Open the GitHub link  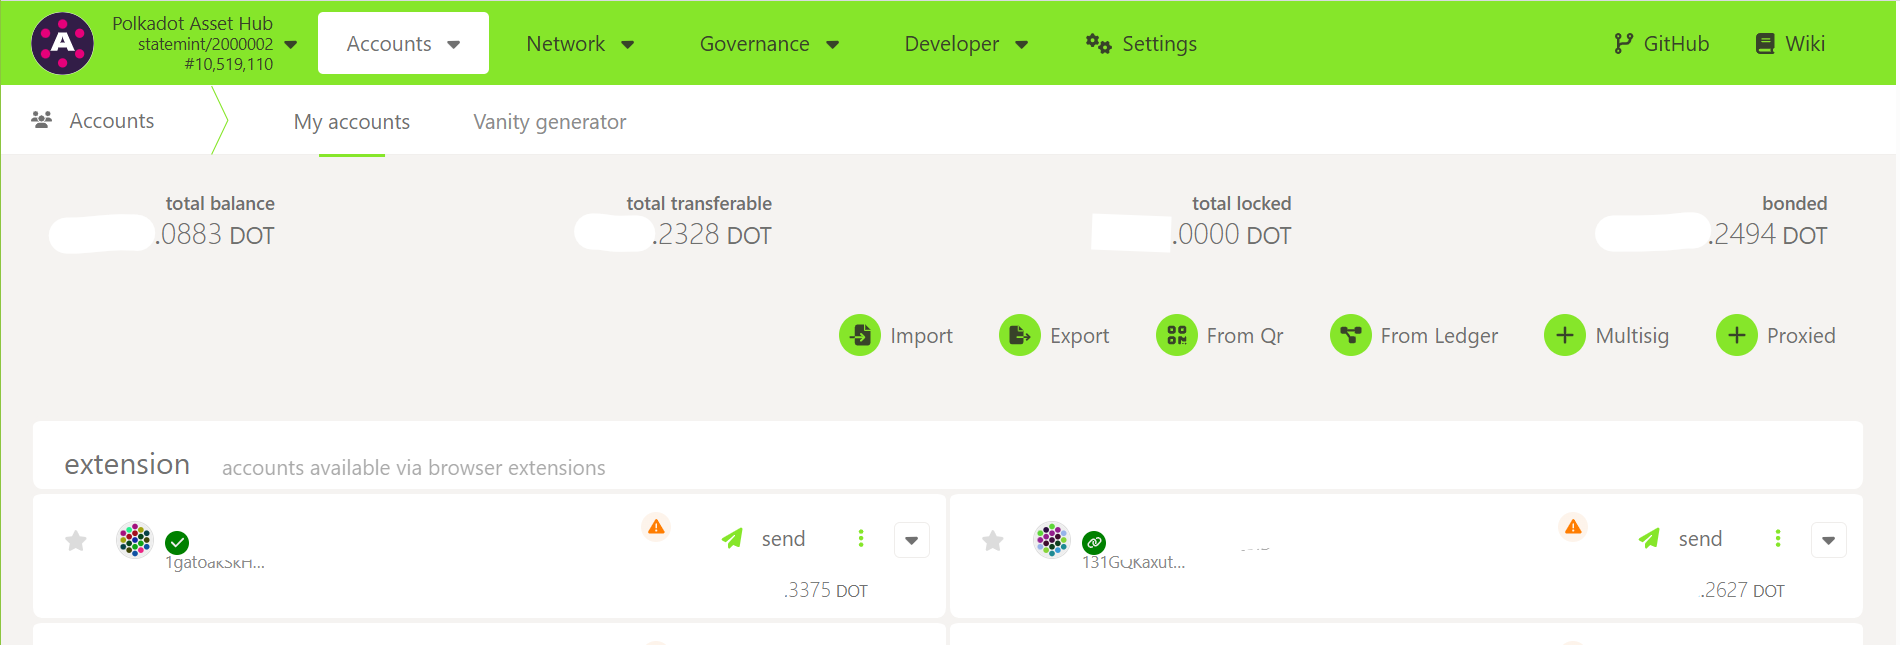[x=1662, y=44]
